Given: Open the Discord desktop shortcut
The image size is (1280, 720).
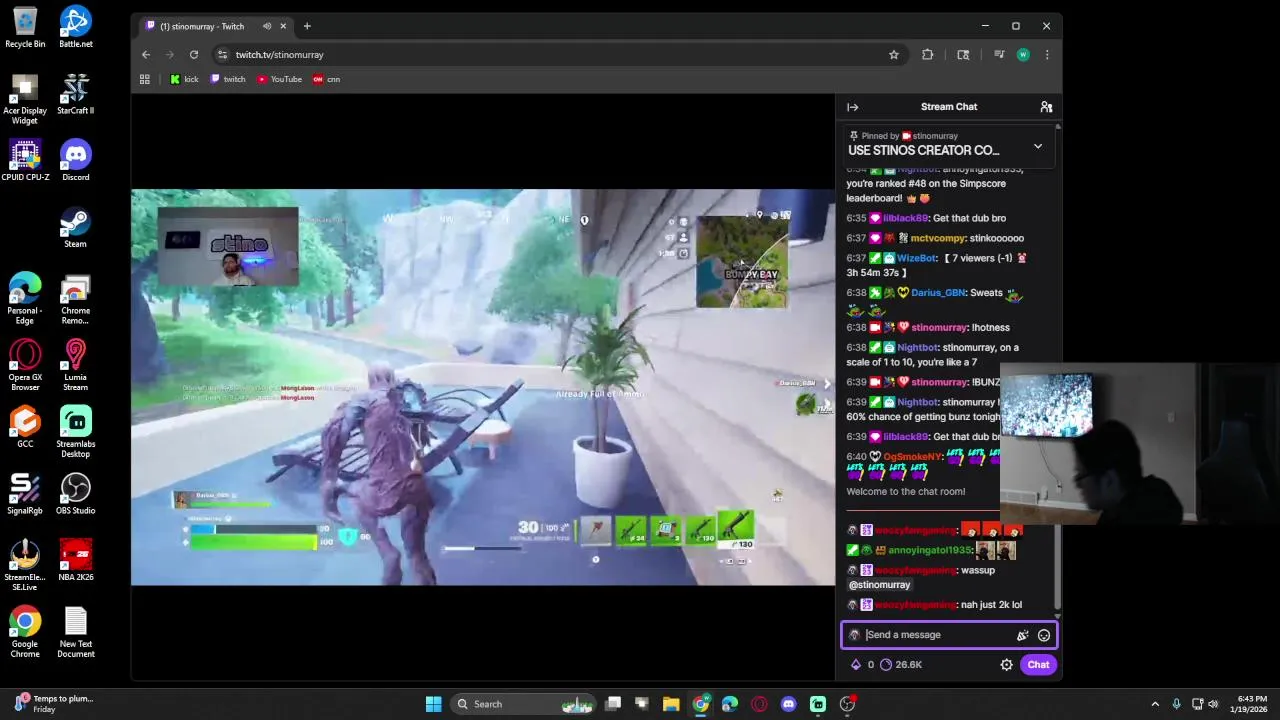Looking at the screenshot, I should [x=75, y=160].
